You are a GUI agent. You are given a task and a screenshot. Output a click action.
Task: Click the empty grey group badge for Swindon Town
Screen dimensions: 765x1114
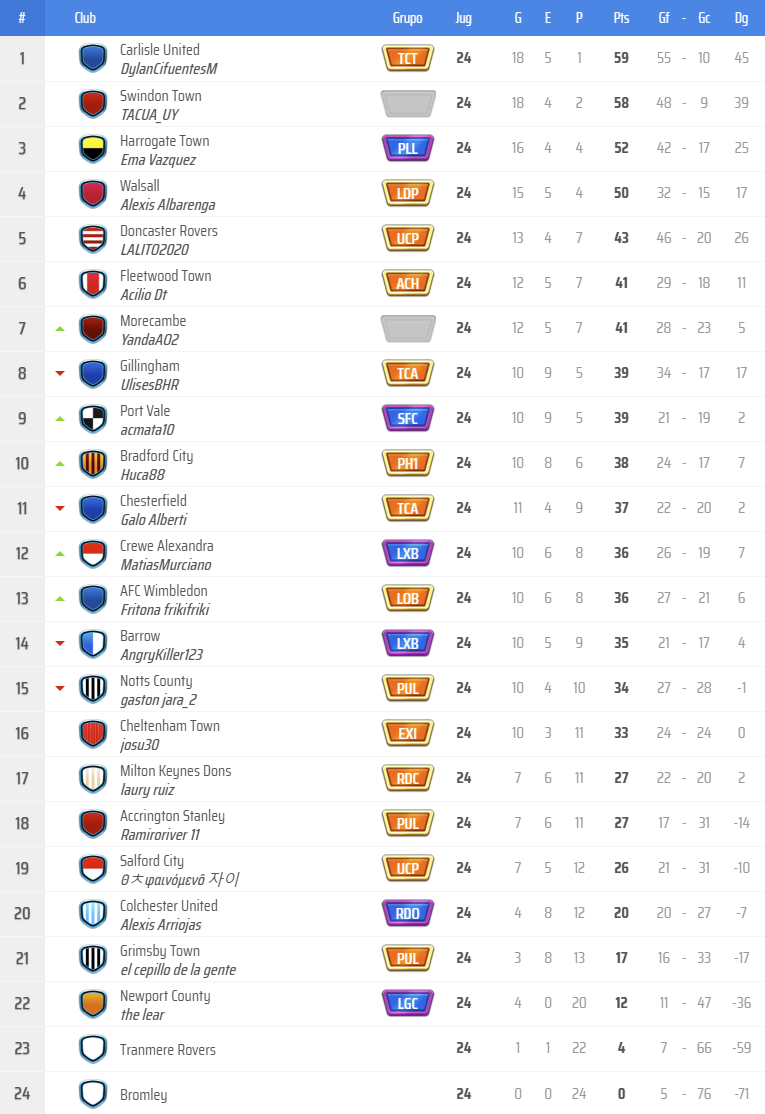[x=408, y=103]
